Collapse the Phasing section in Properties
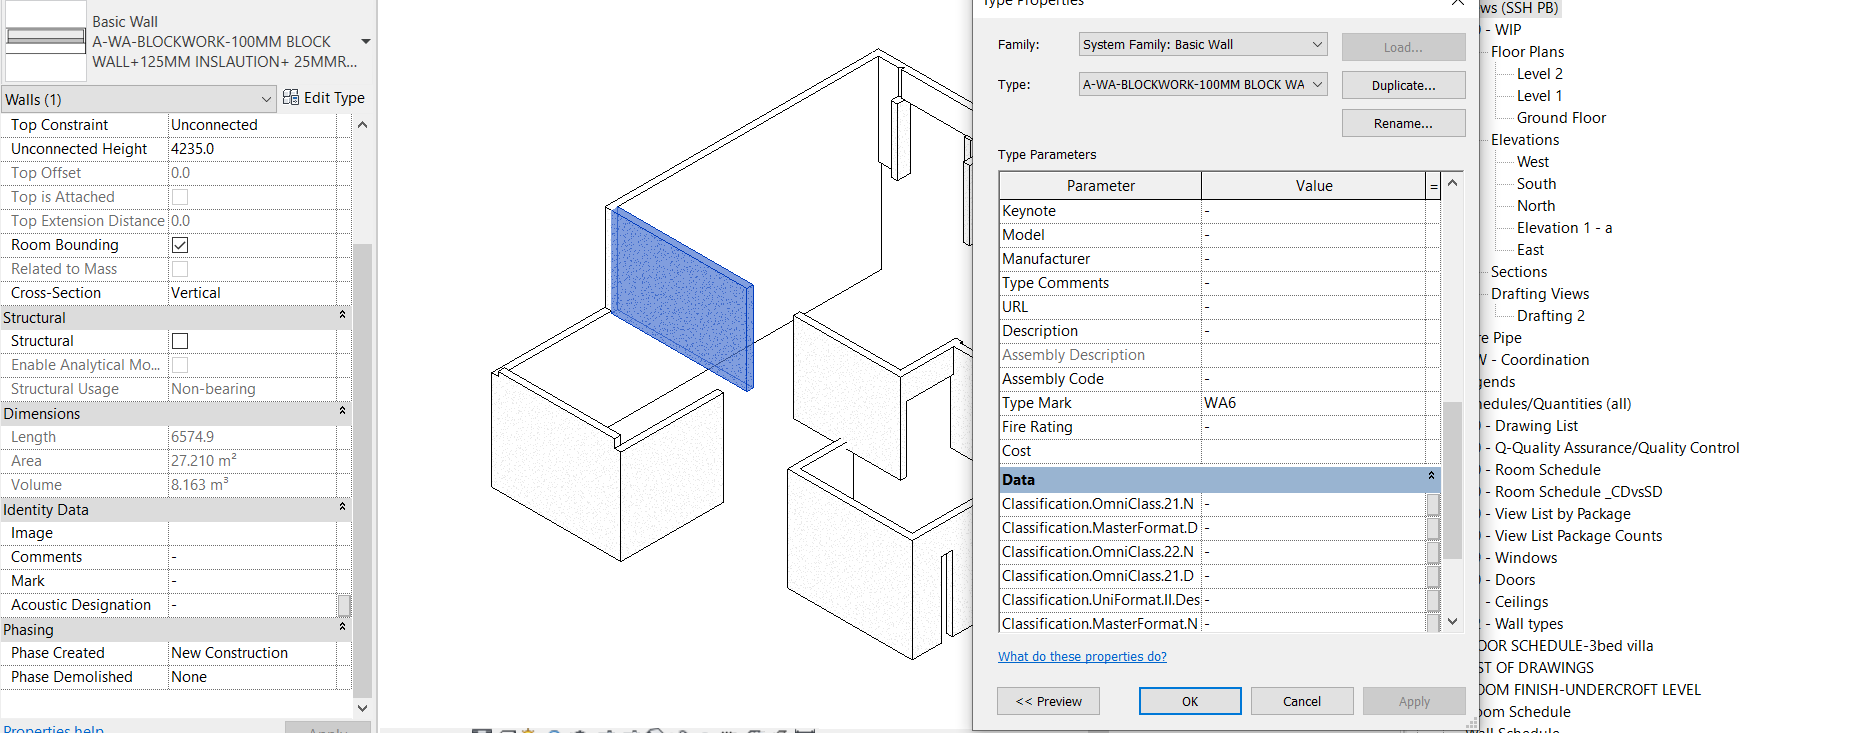1851x733 pixels. (342, 627)
